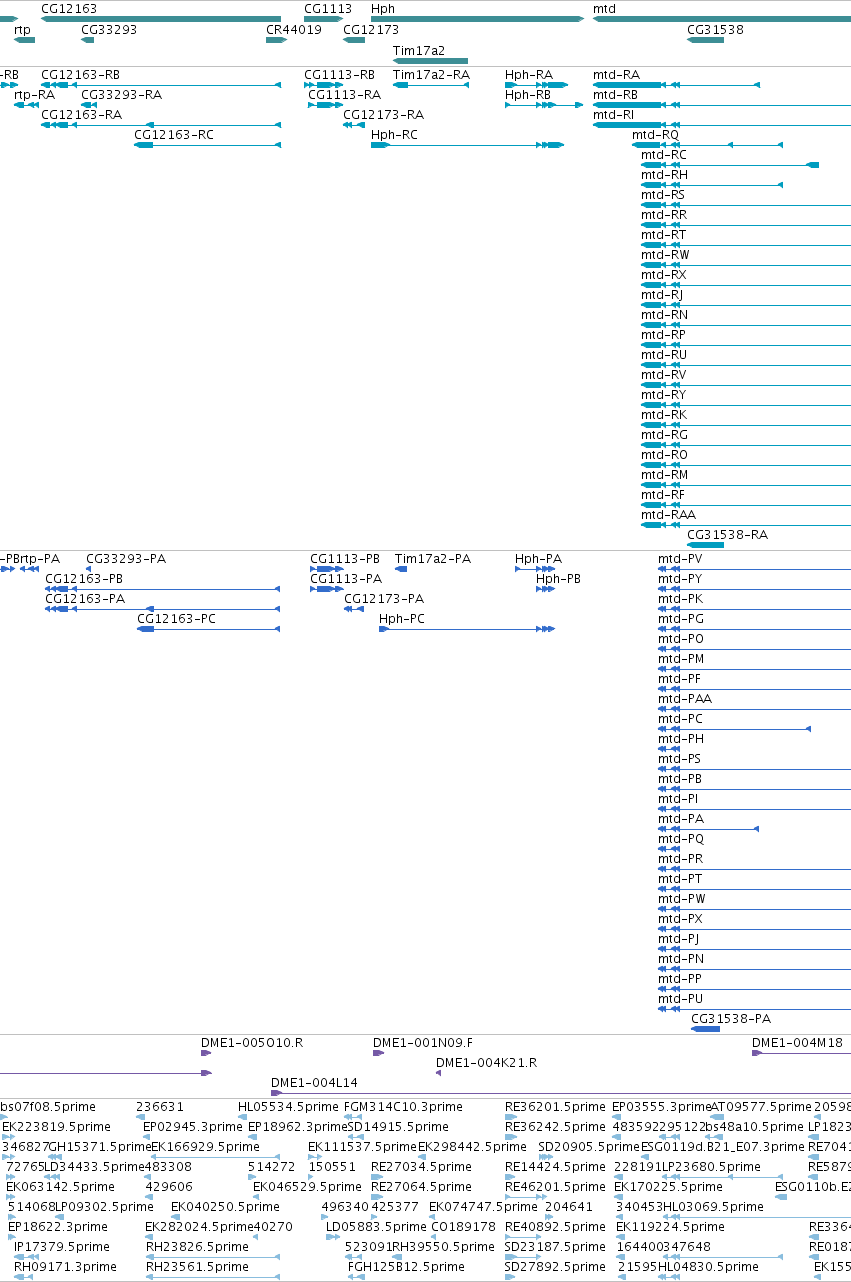Screen dimensions: 851x1282
Task: Click EST FGM314C10.3prime label
Action: pyautogui.click(x=404, y=1107)
